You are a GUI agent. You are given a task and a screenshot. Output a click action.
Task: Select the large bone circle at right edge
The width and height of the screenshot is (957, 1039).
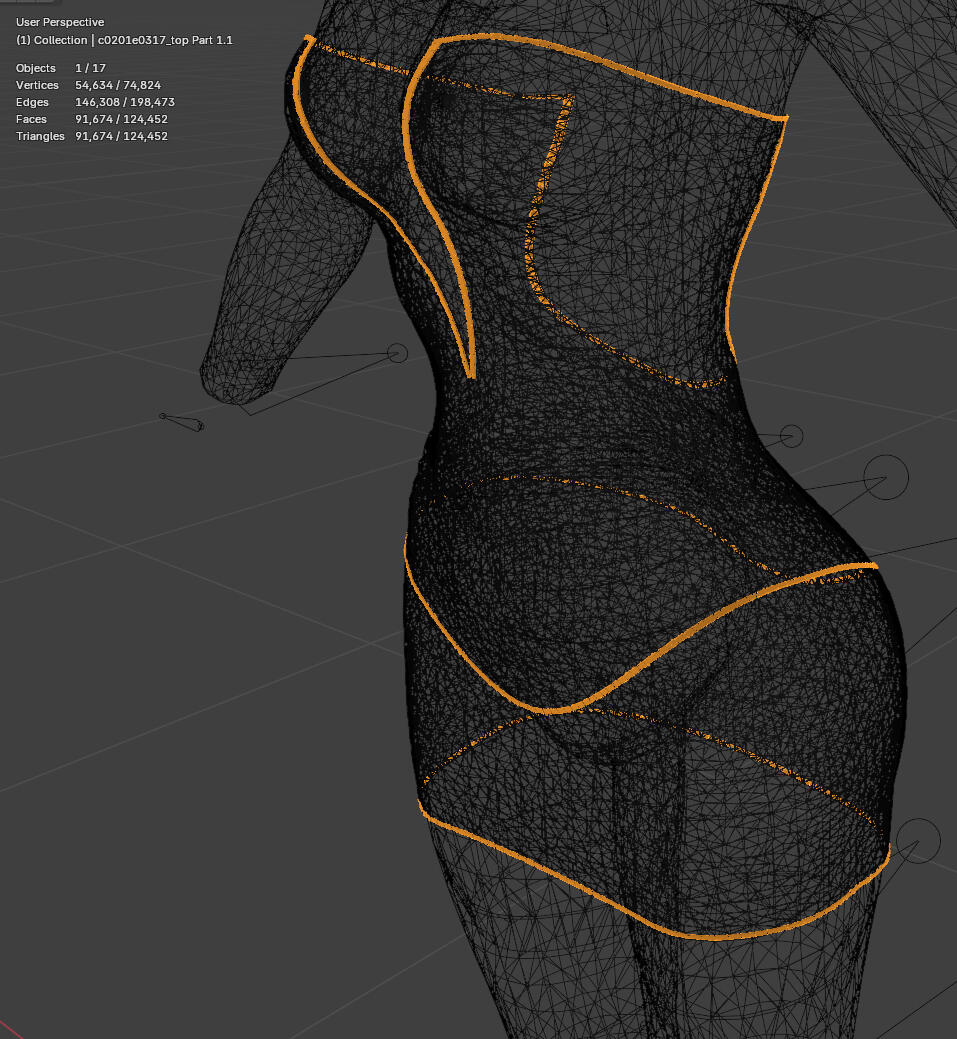pos(886,478)
